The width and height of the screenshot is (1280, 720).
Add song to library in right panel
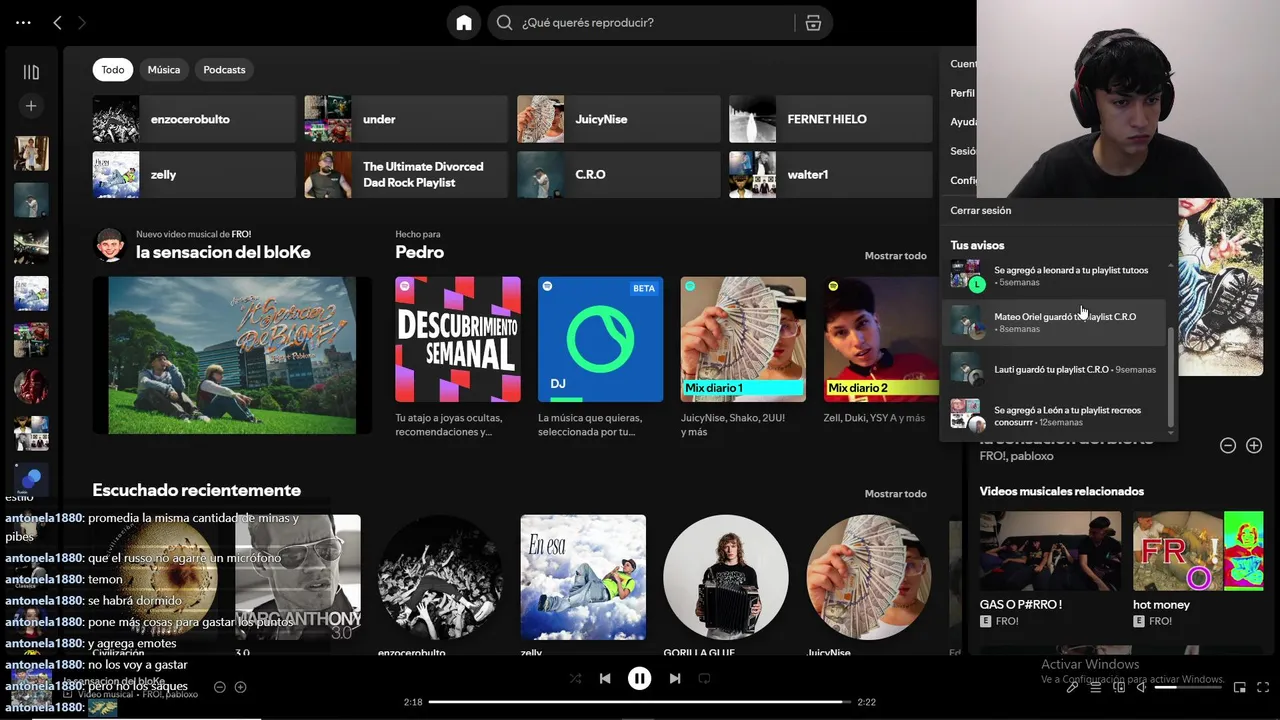[1254, 445]
